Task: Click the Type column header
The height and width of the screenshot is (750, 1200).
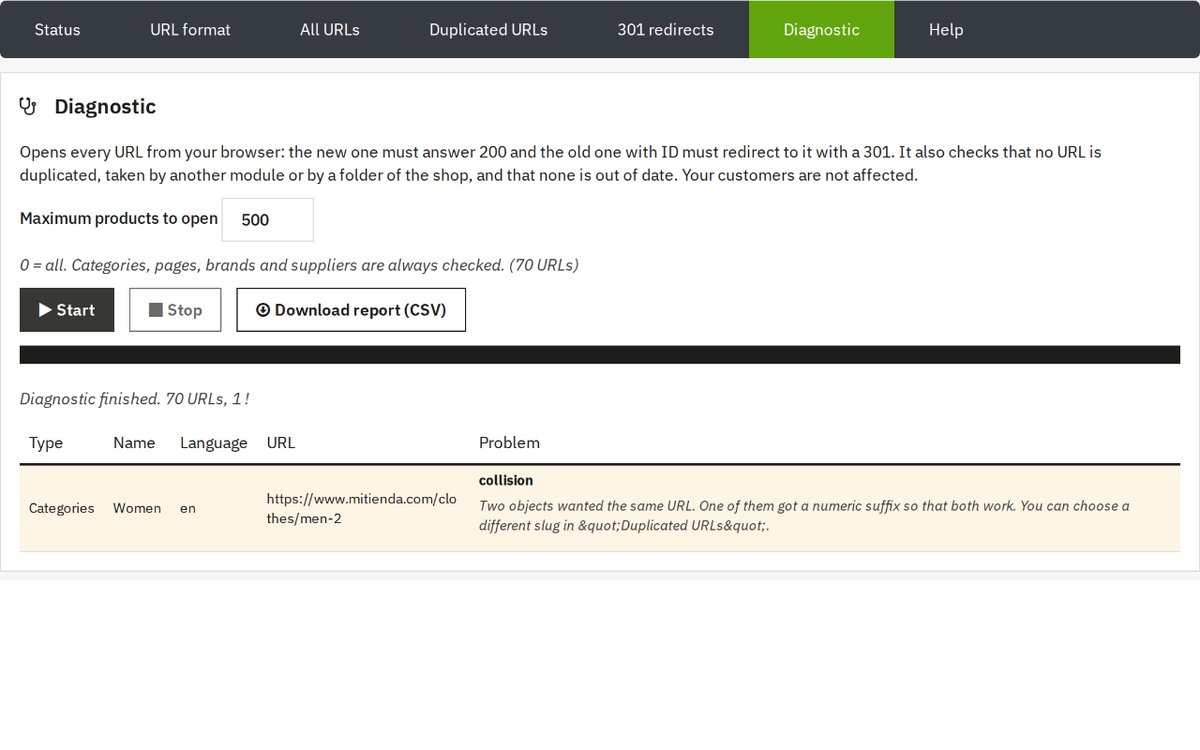Action: [x=46, y=442]
